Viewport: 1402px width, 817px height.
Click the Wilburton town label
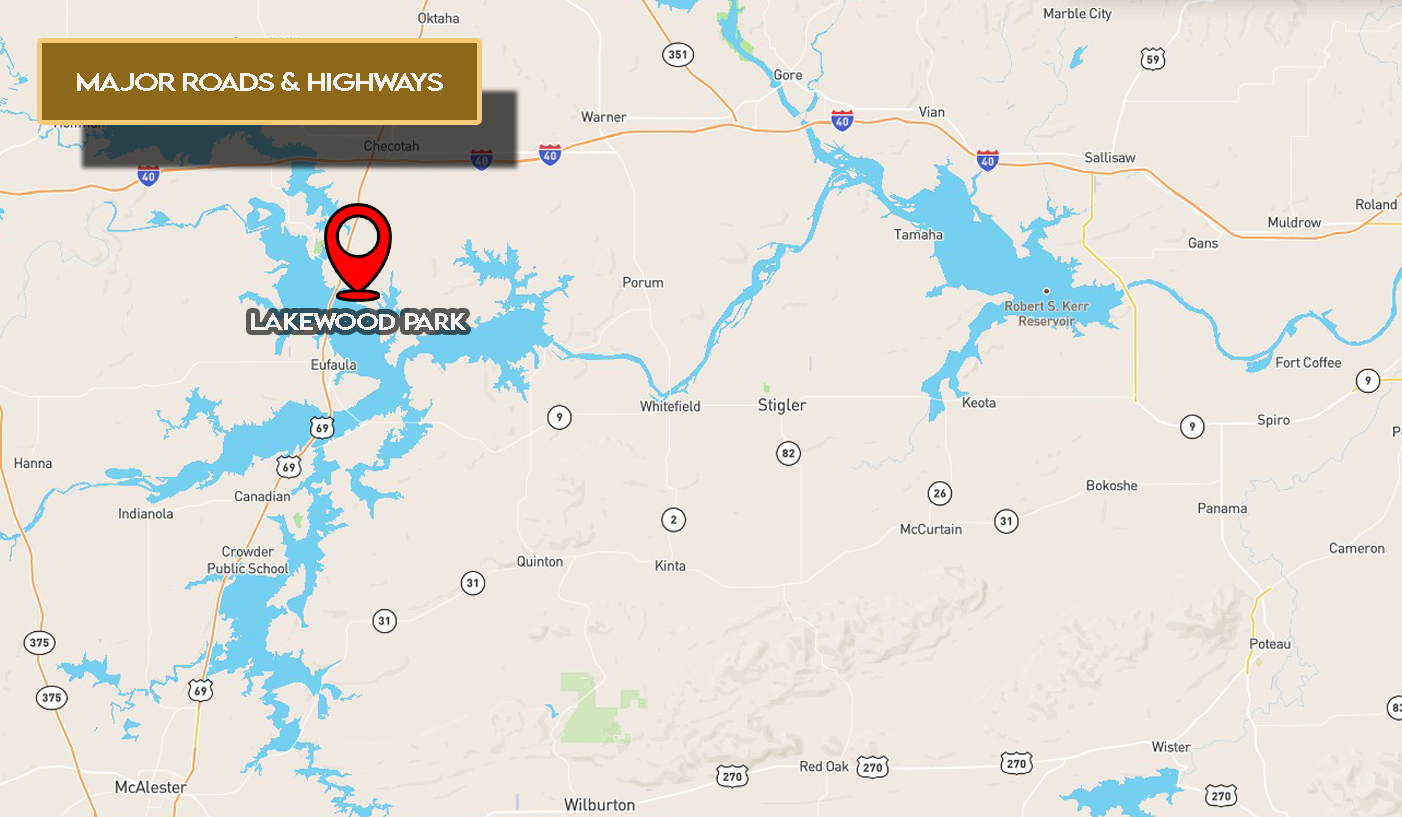pyautogui.click(x=599, y=804)
